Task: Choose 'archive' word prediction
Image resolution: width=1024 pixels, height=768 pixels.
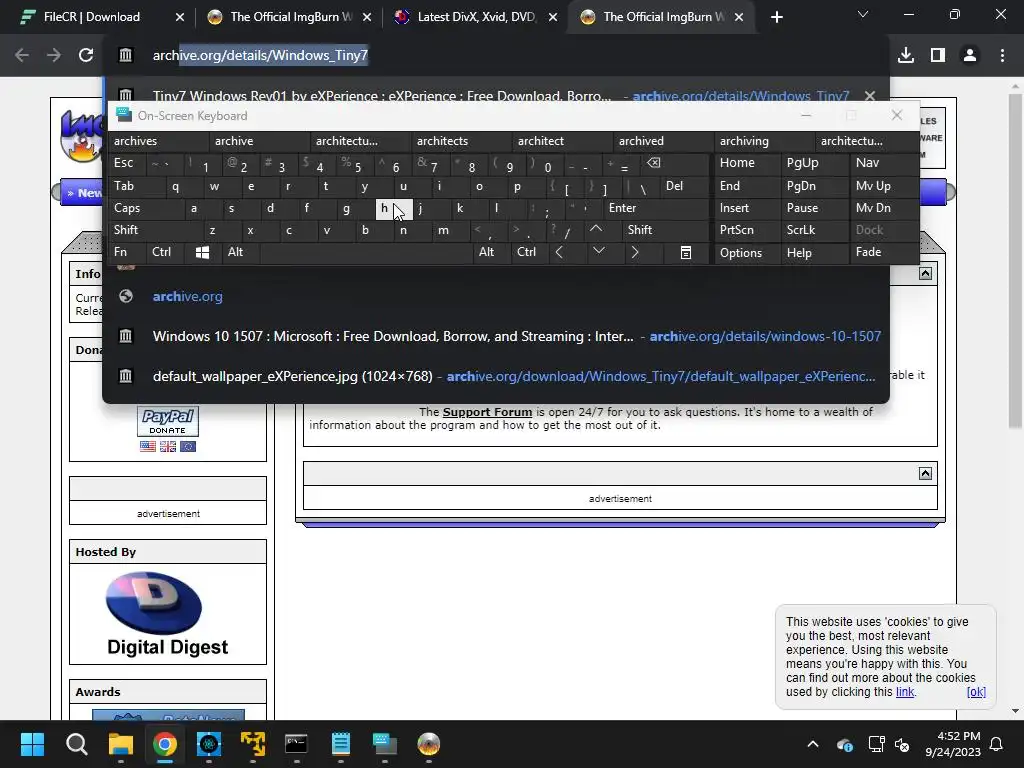Action: coord(260,141)
